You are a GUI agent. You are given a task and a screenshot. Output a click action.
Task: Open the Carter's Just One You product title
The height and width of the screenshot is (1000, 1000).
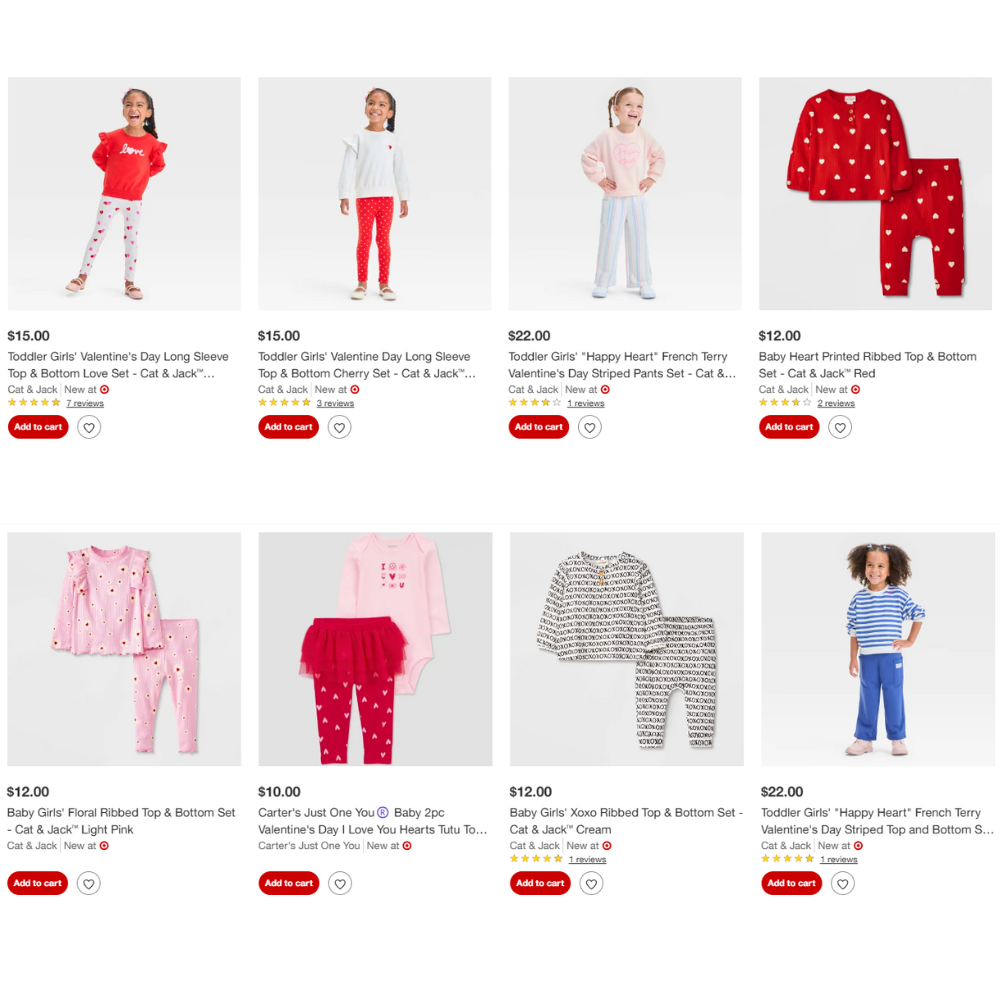click(x=372, y=821)
